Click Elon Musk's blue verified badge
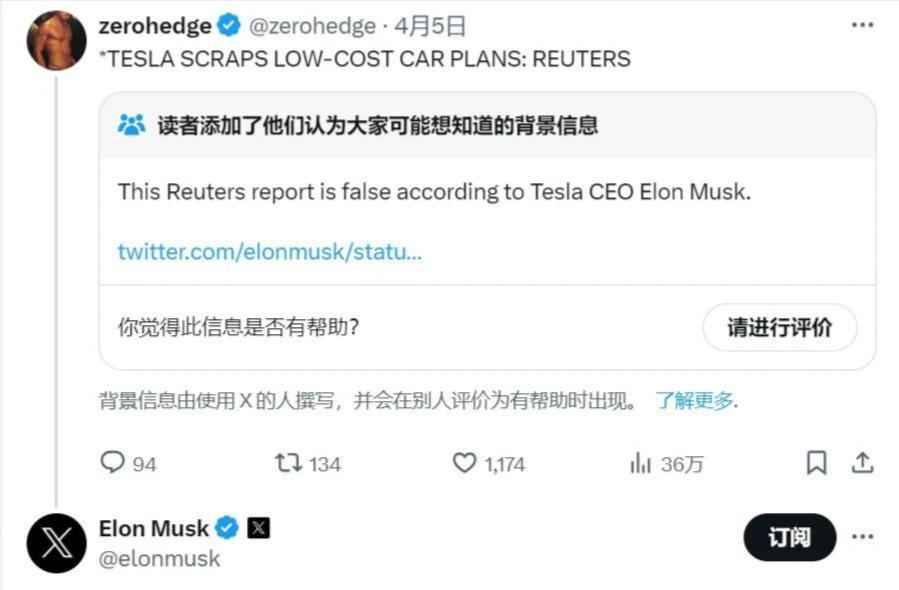This screenshot has height=590, width=899. [x=228, y=528]
